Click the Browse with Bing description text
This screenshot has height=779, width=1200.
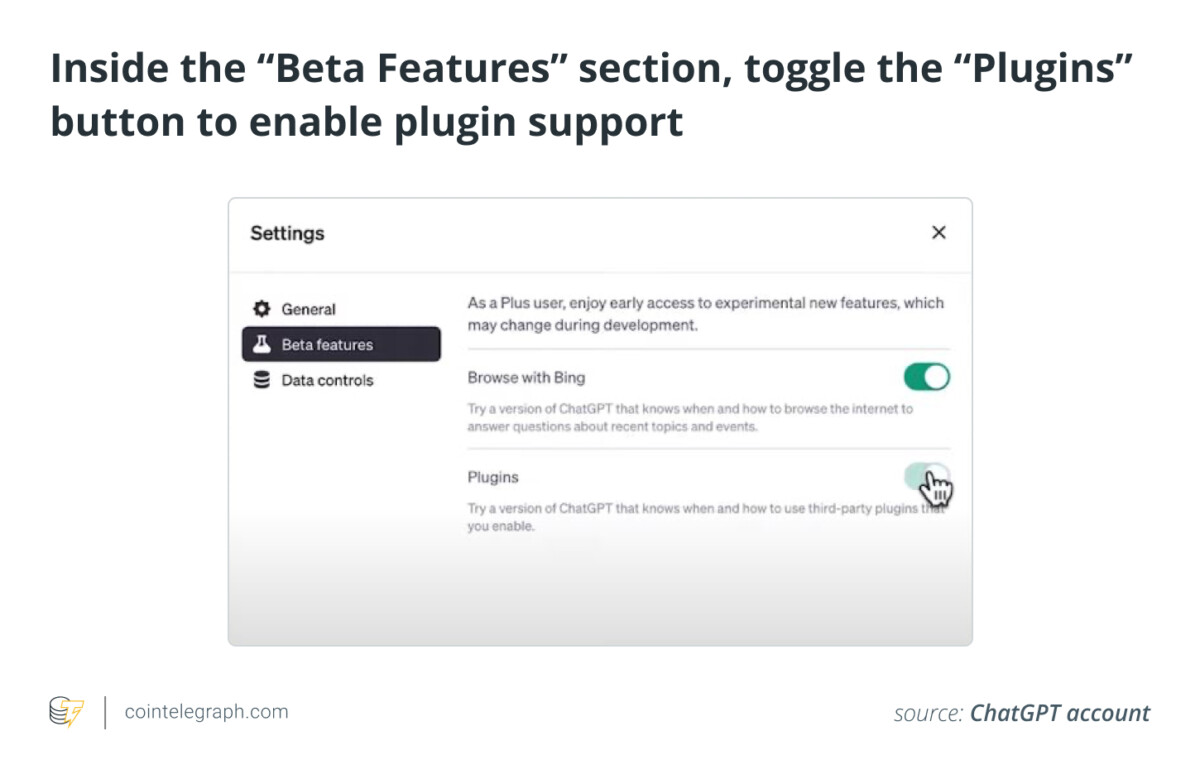[x=690, y=418]
